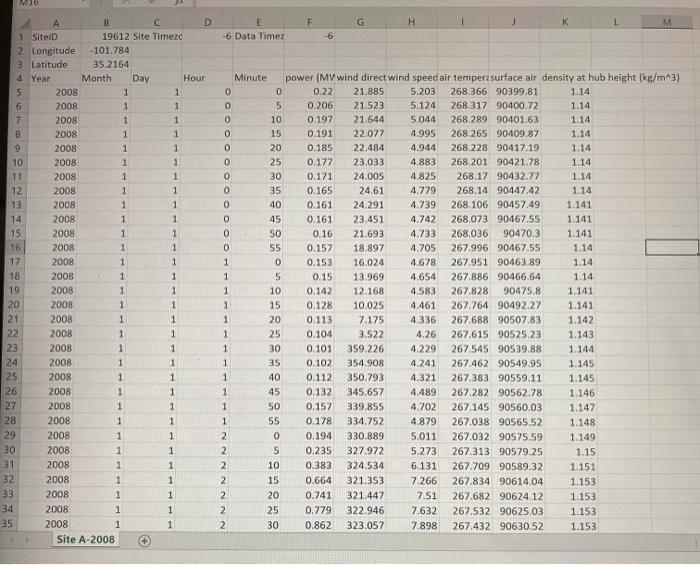The image size is (700, 565).
Task: Click the Latitude label cell
Action: click(x=54, y=65)
